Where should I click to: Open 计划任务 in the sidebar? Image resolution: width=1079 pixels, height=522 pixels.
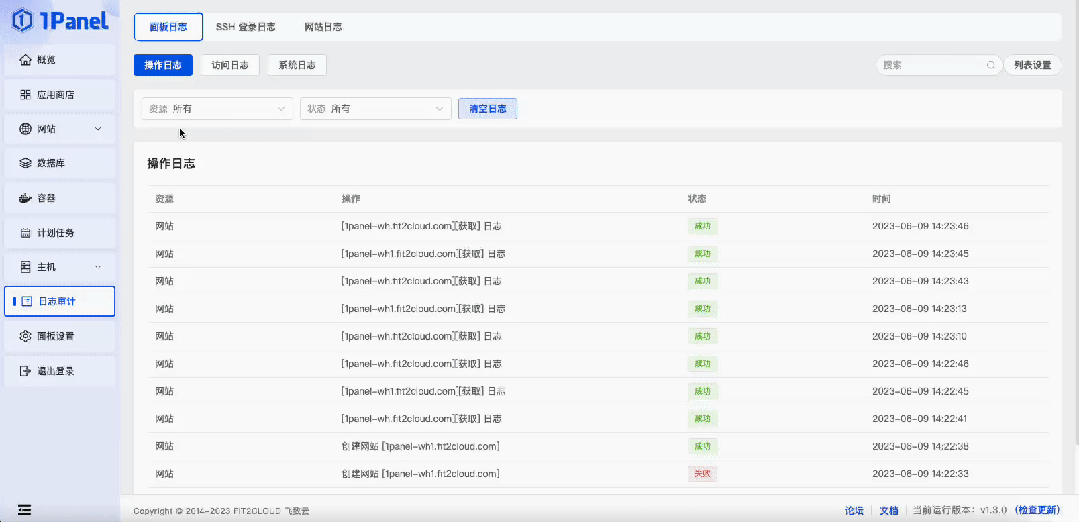(x=59, y=232)
